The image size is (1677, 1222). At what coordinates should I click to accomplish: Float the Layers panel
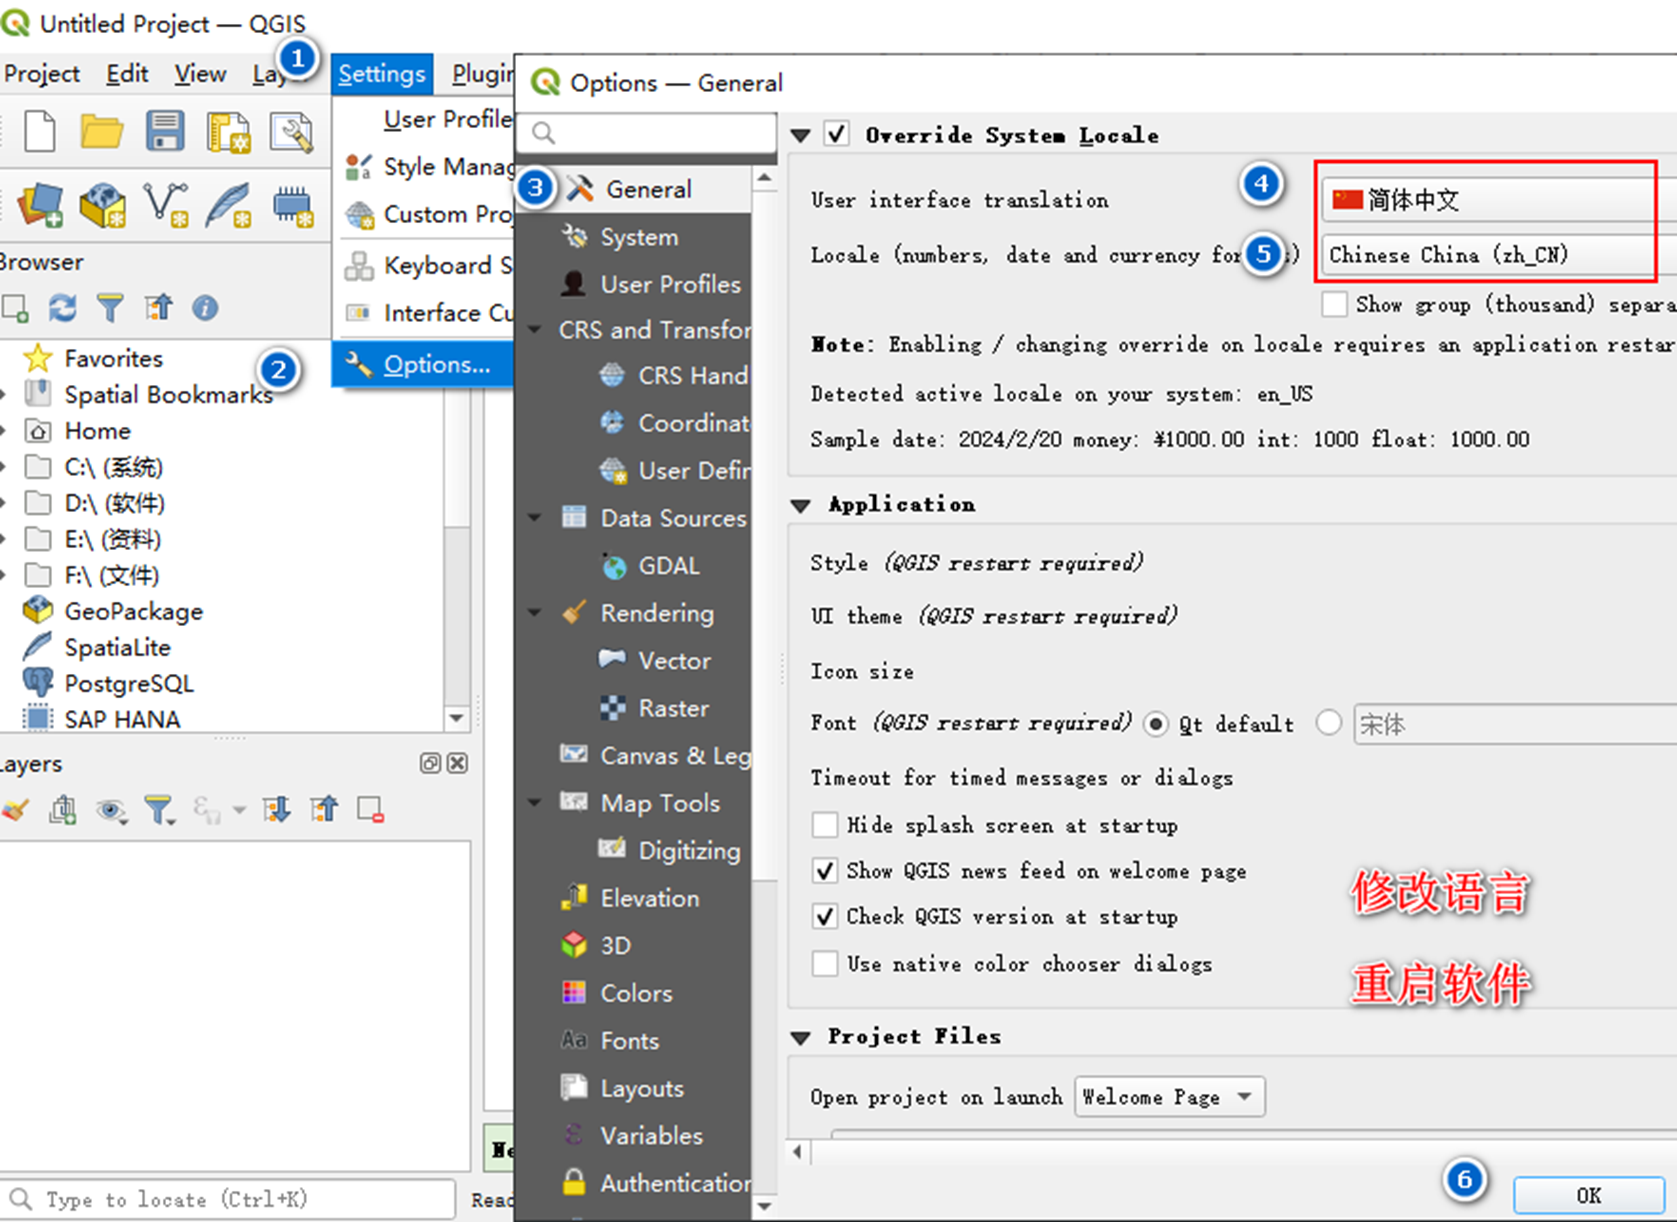430,764
